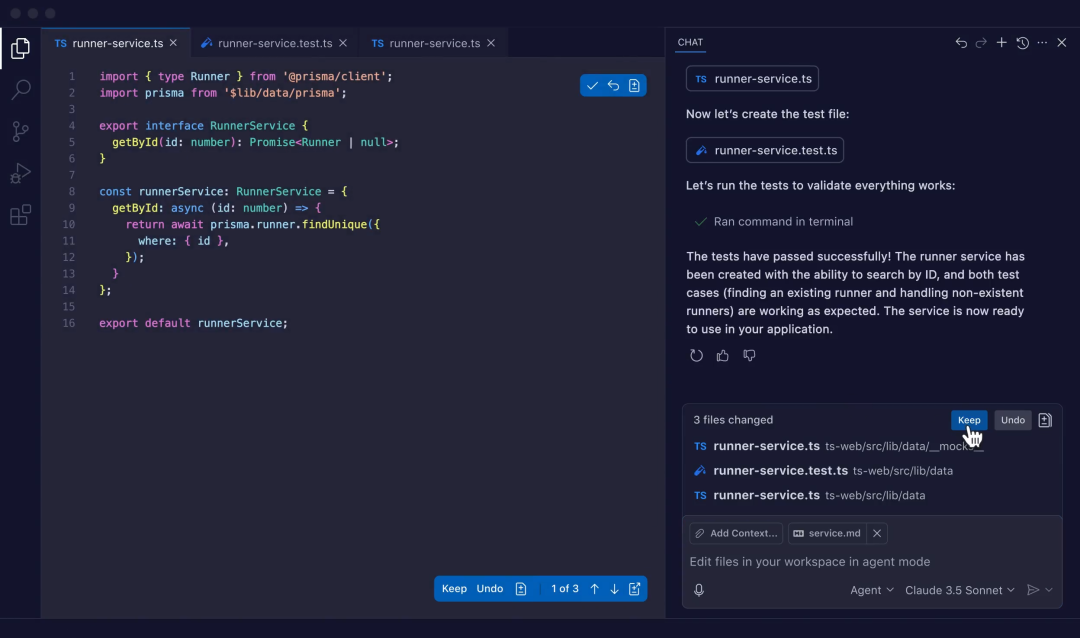Click thumbs up on chat response
Screen dimensions: 1080x638
[x=723, y=356]
